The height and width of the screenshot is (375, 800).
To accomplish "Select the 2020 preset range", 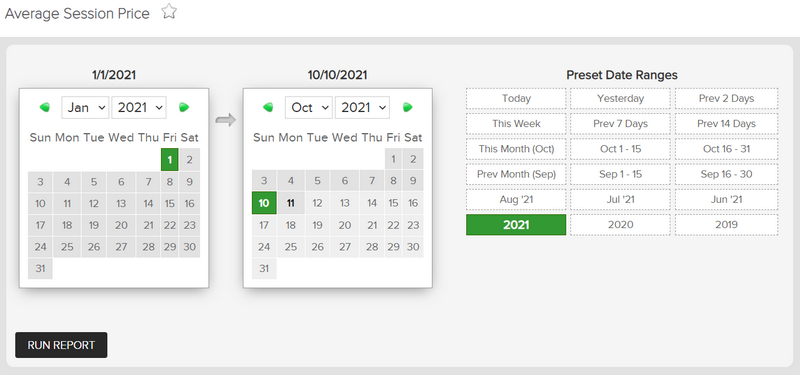I will [x=620, y=224].
